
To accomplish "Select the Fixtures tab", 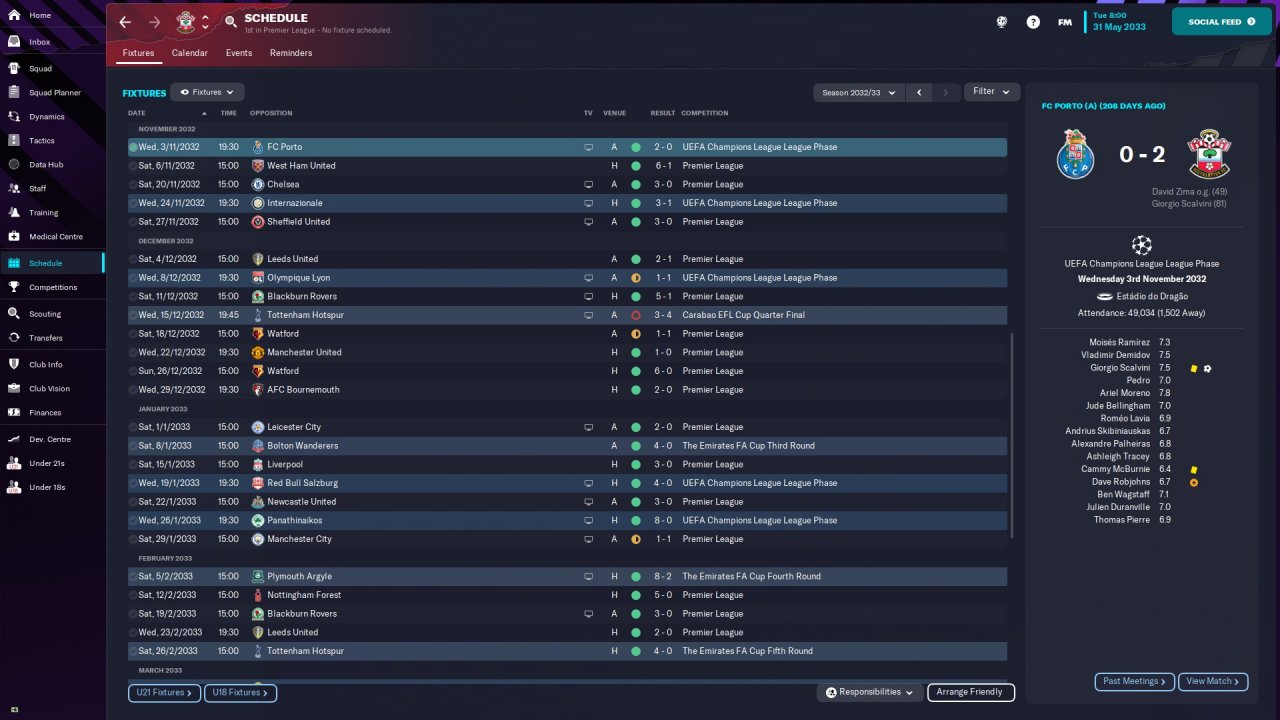I will [138, 53].
